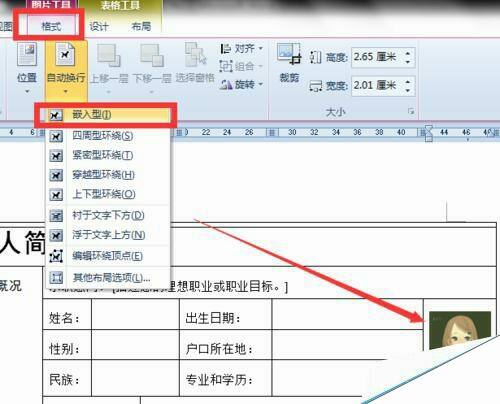Image resolution: width=500 pixels, height=404 pixels.
Task: Click the ruler indent marker near 42
Action: click(429, 133)
